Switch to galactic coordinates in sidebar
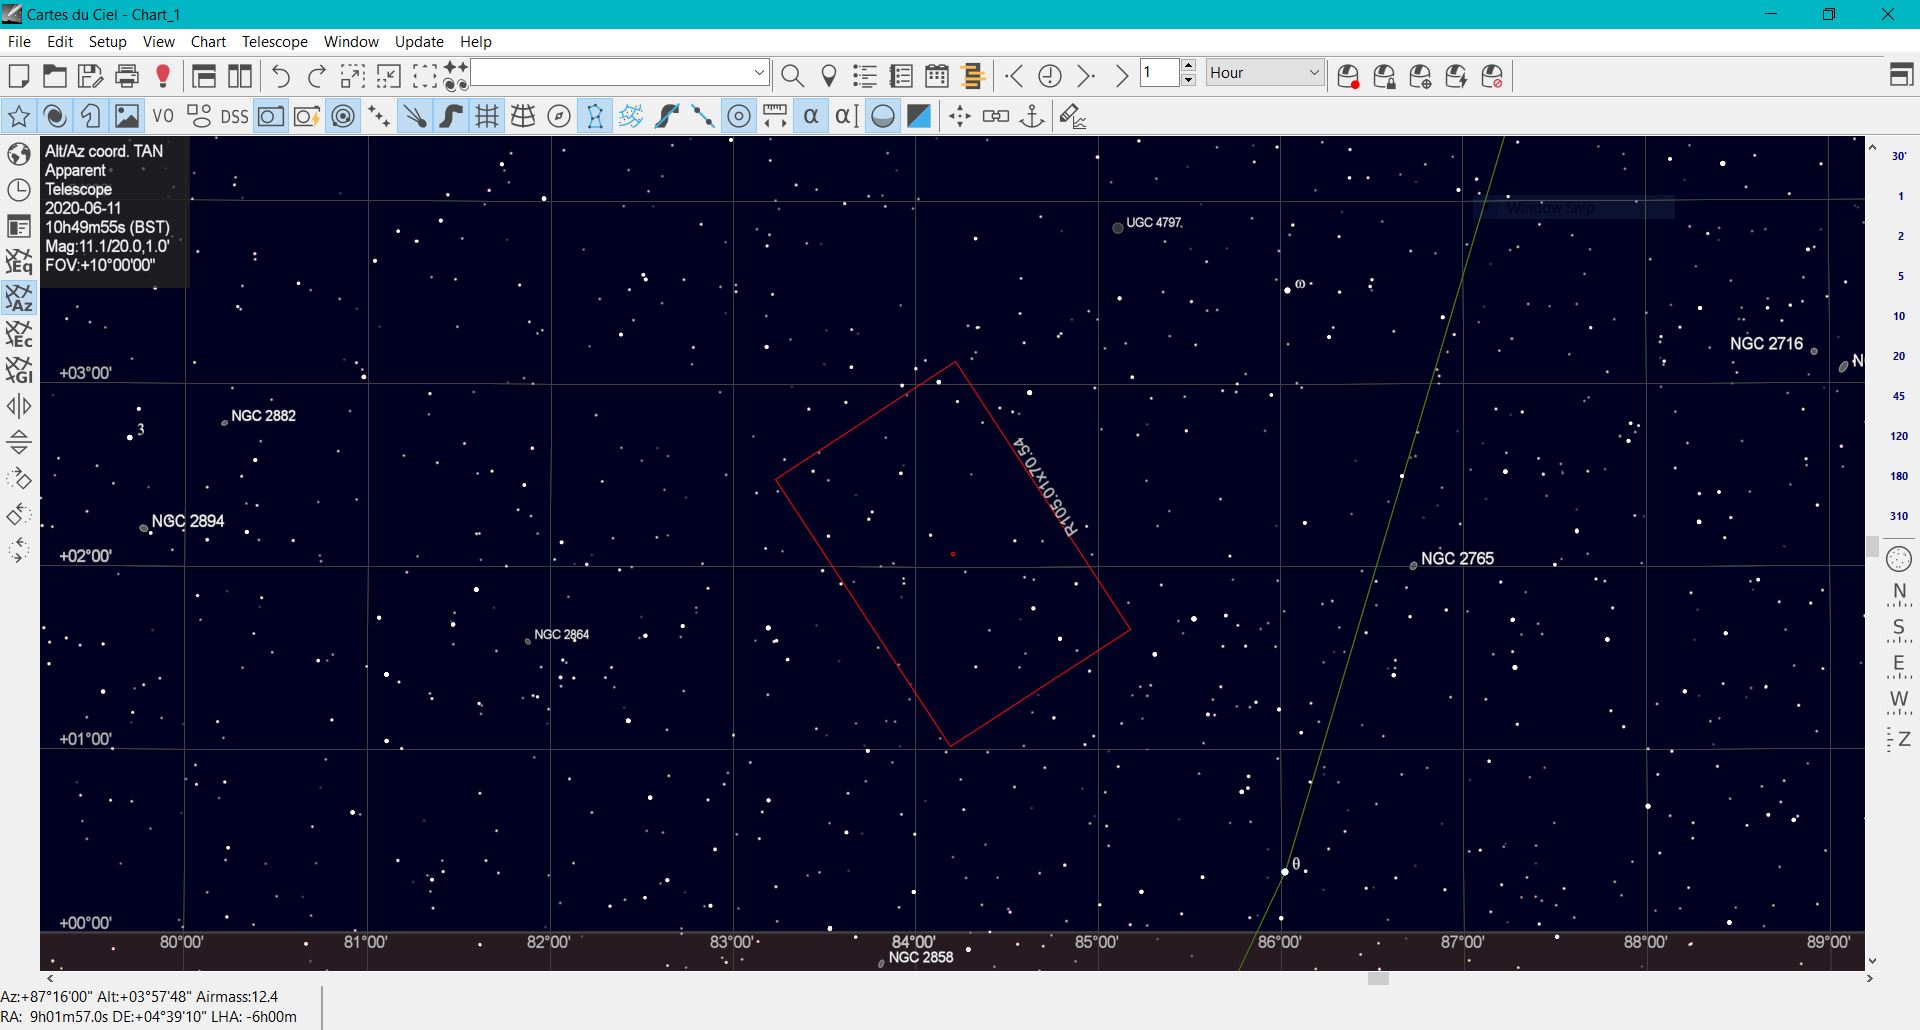 click(19, 370)
